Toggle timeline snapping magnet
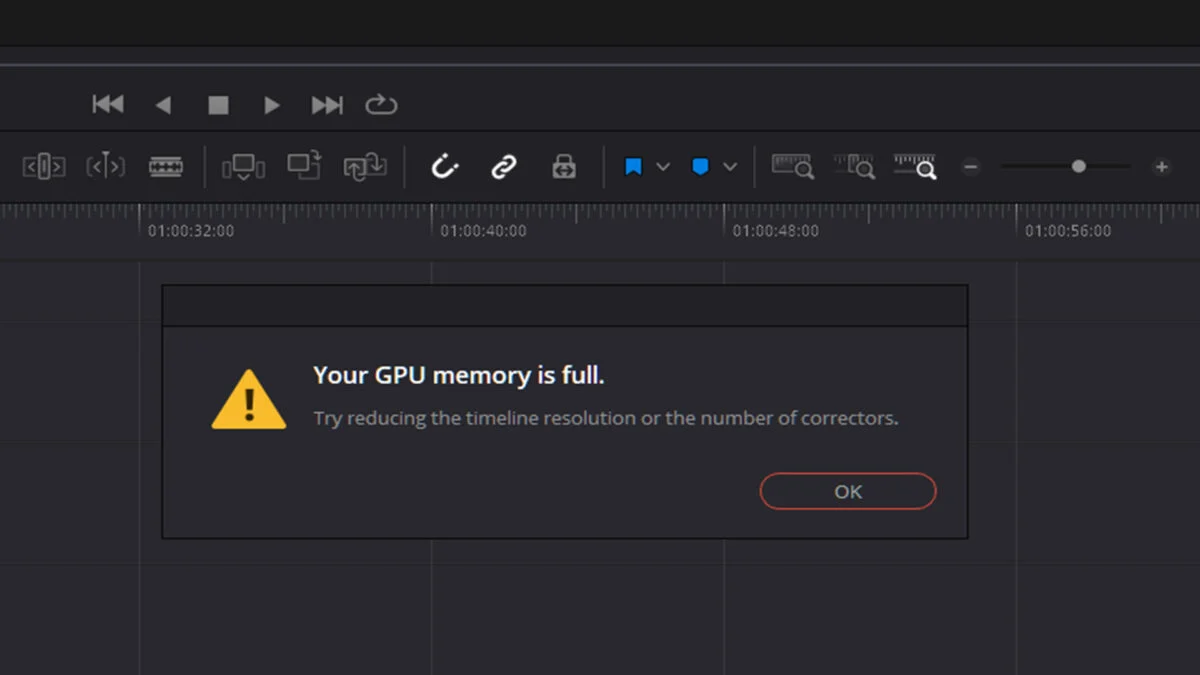The image size is (1200, 675). pyautogui.click(x=444, y=167)
